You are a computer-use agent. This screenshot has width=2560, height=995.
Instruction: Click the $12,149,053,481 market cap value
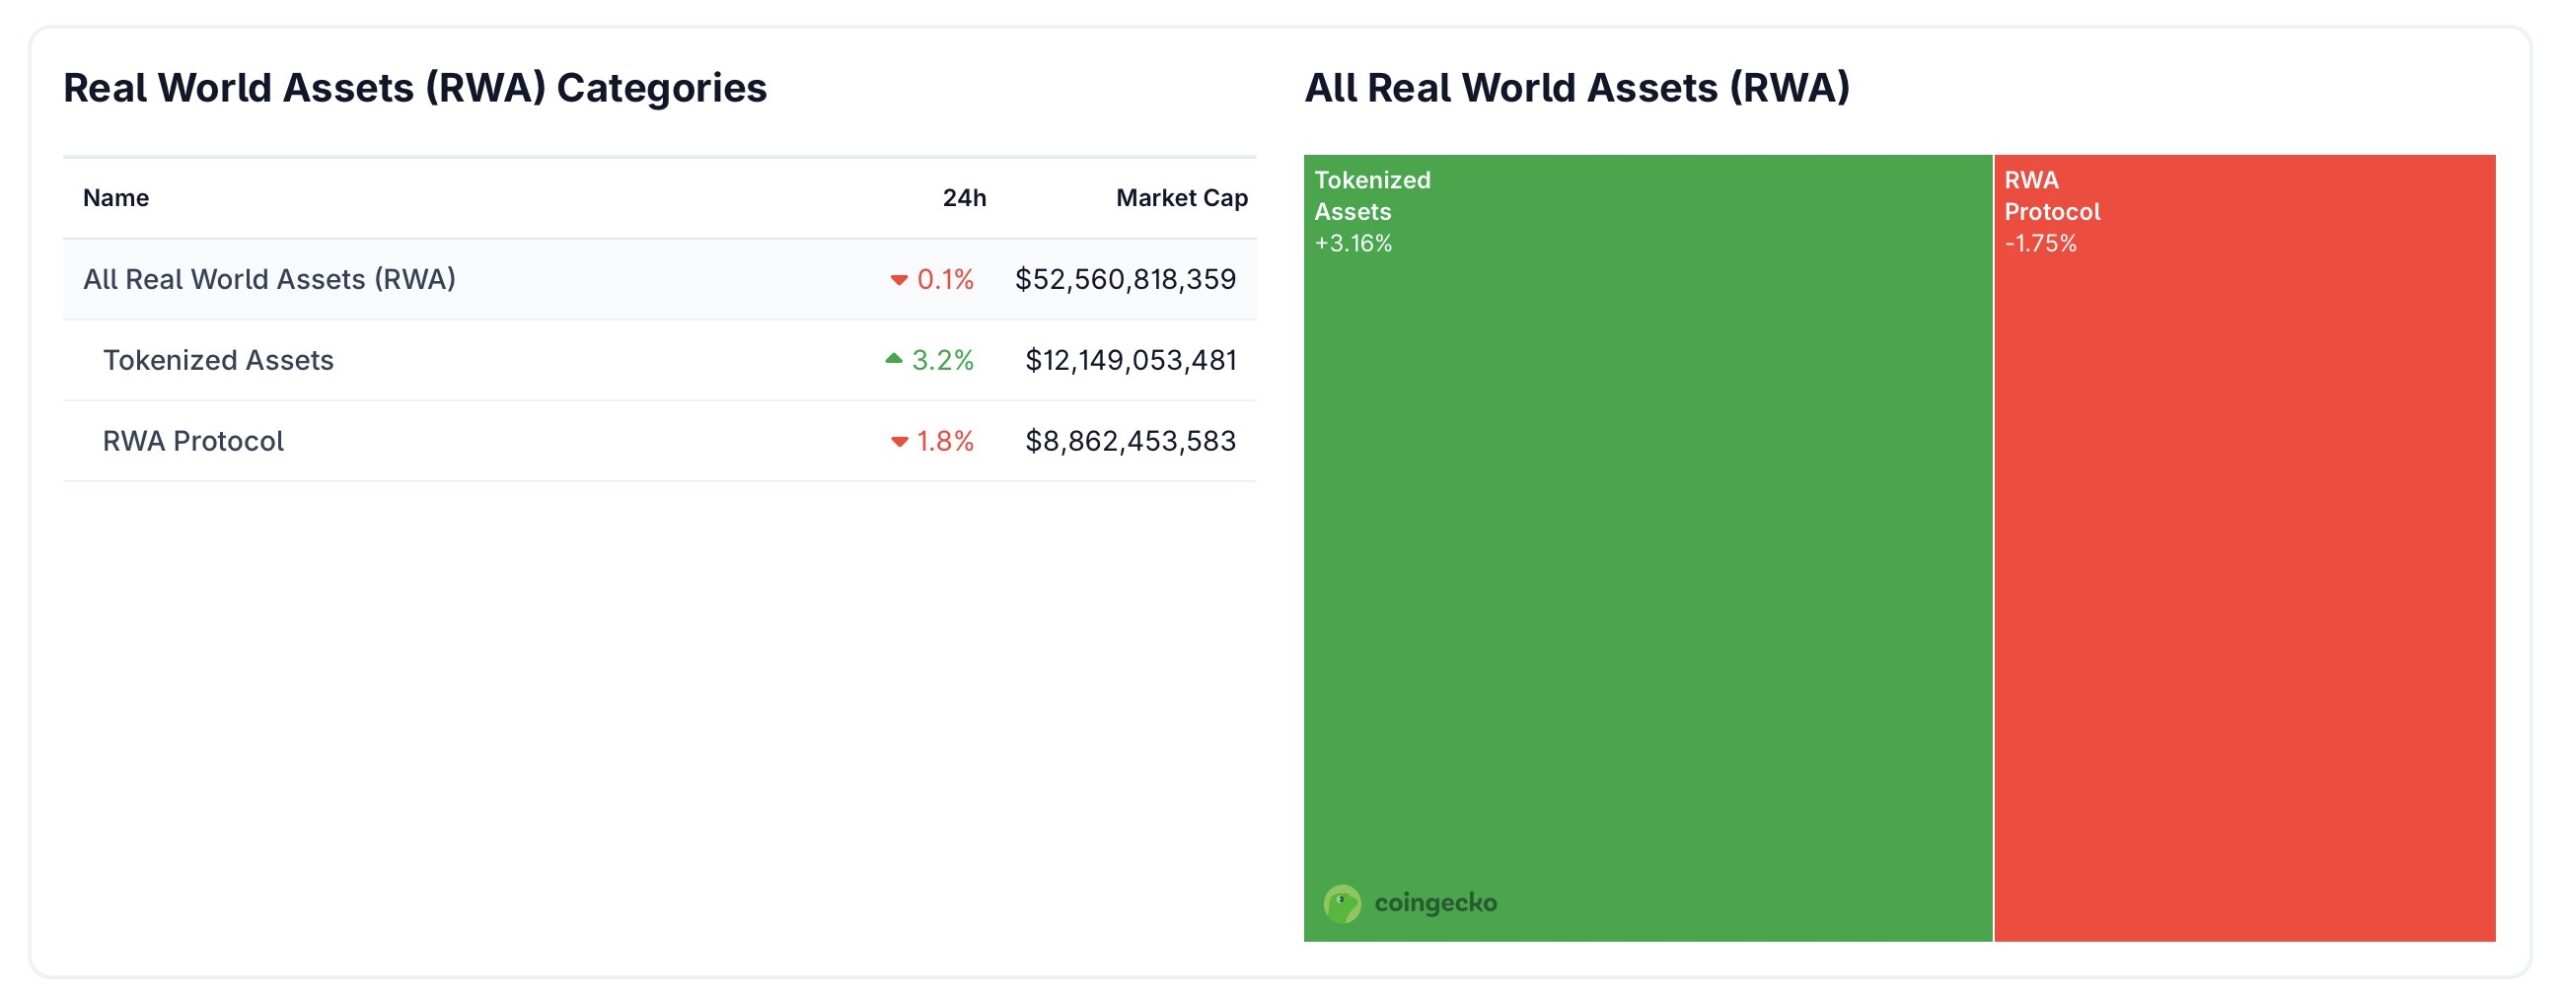1131,360
